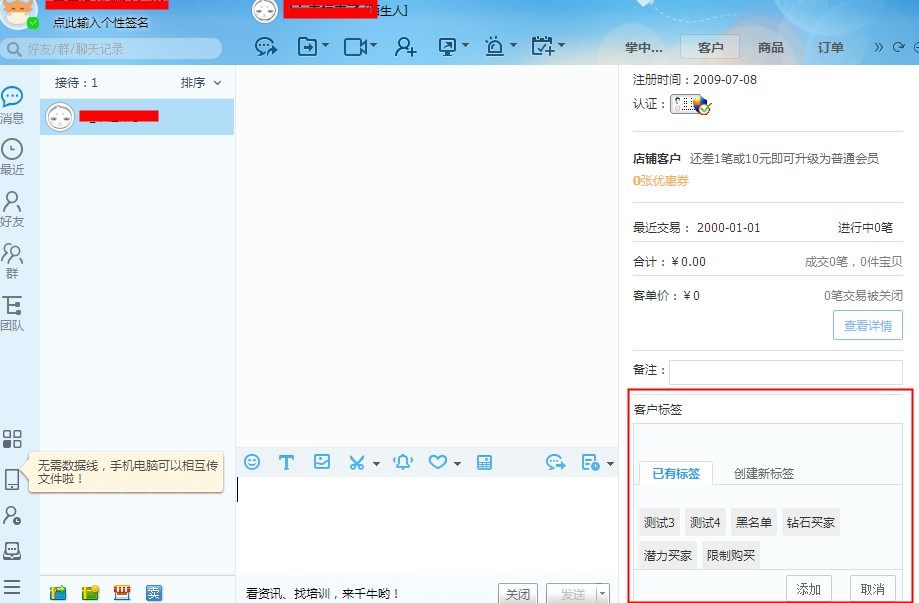
Task: Click the send image icon
Action: pos(321,462)
